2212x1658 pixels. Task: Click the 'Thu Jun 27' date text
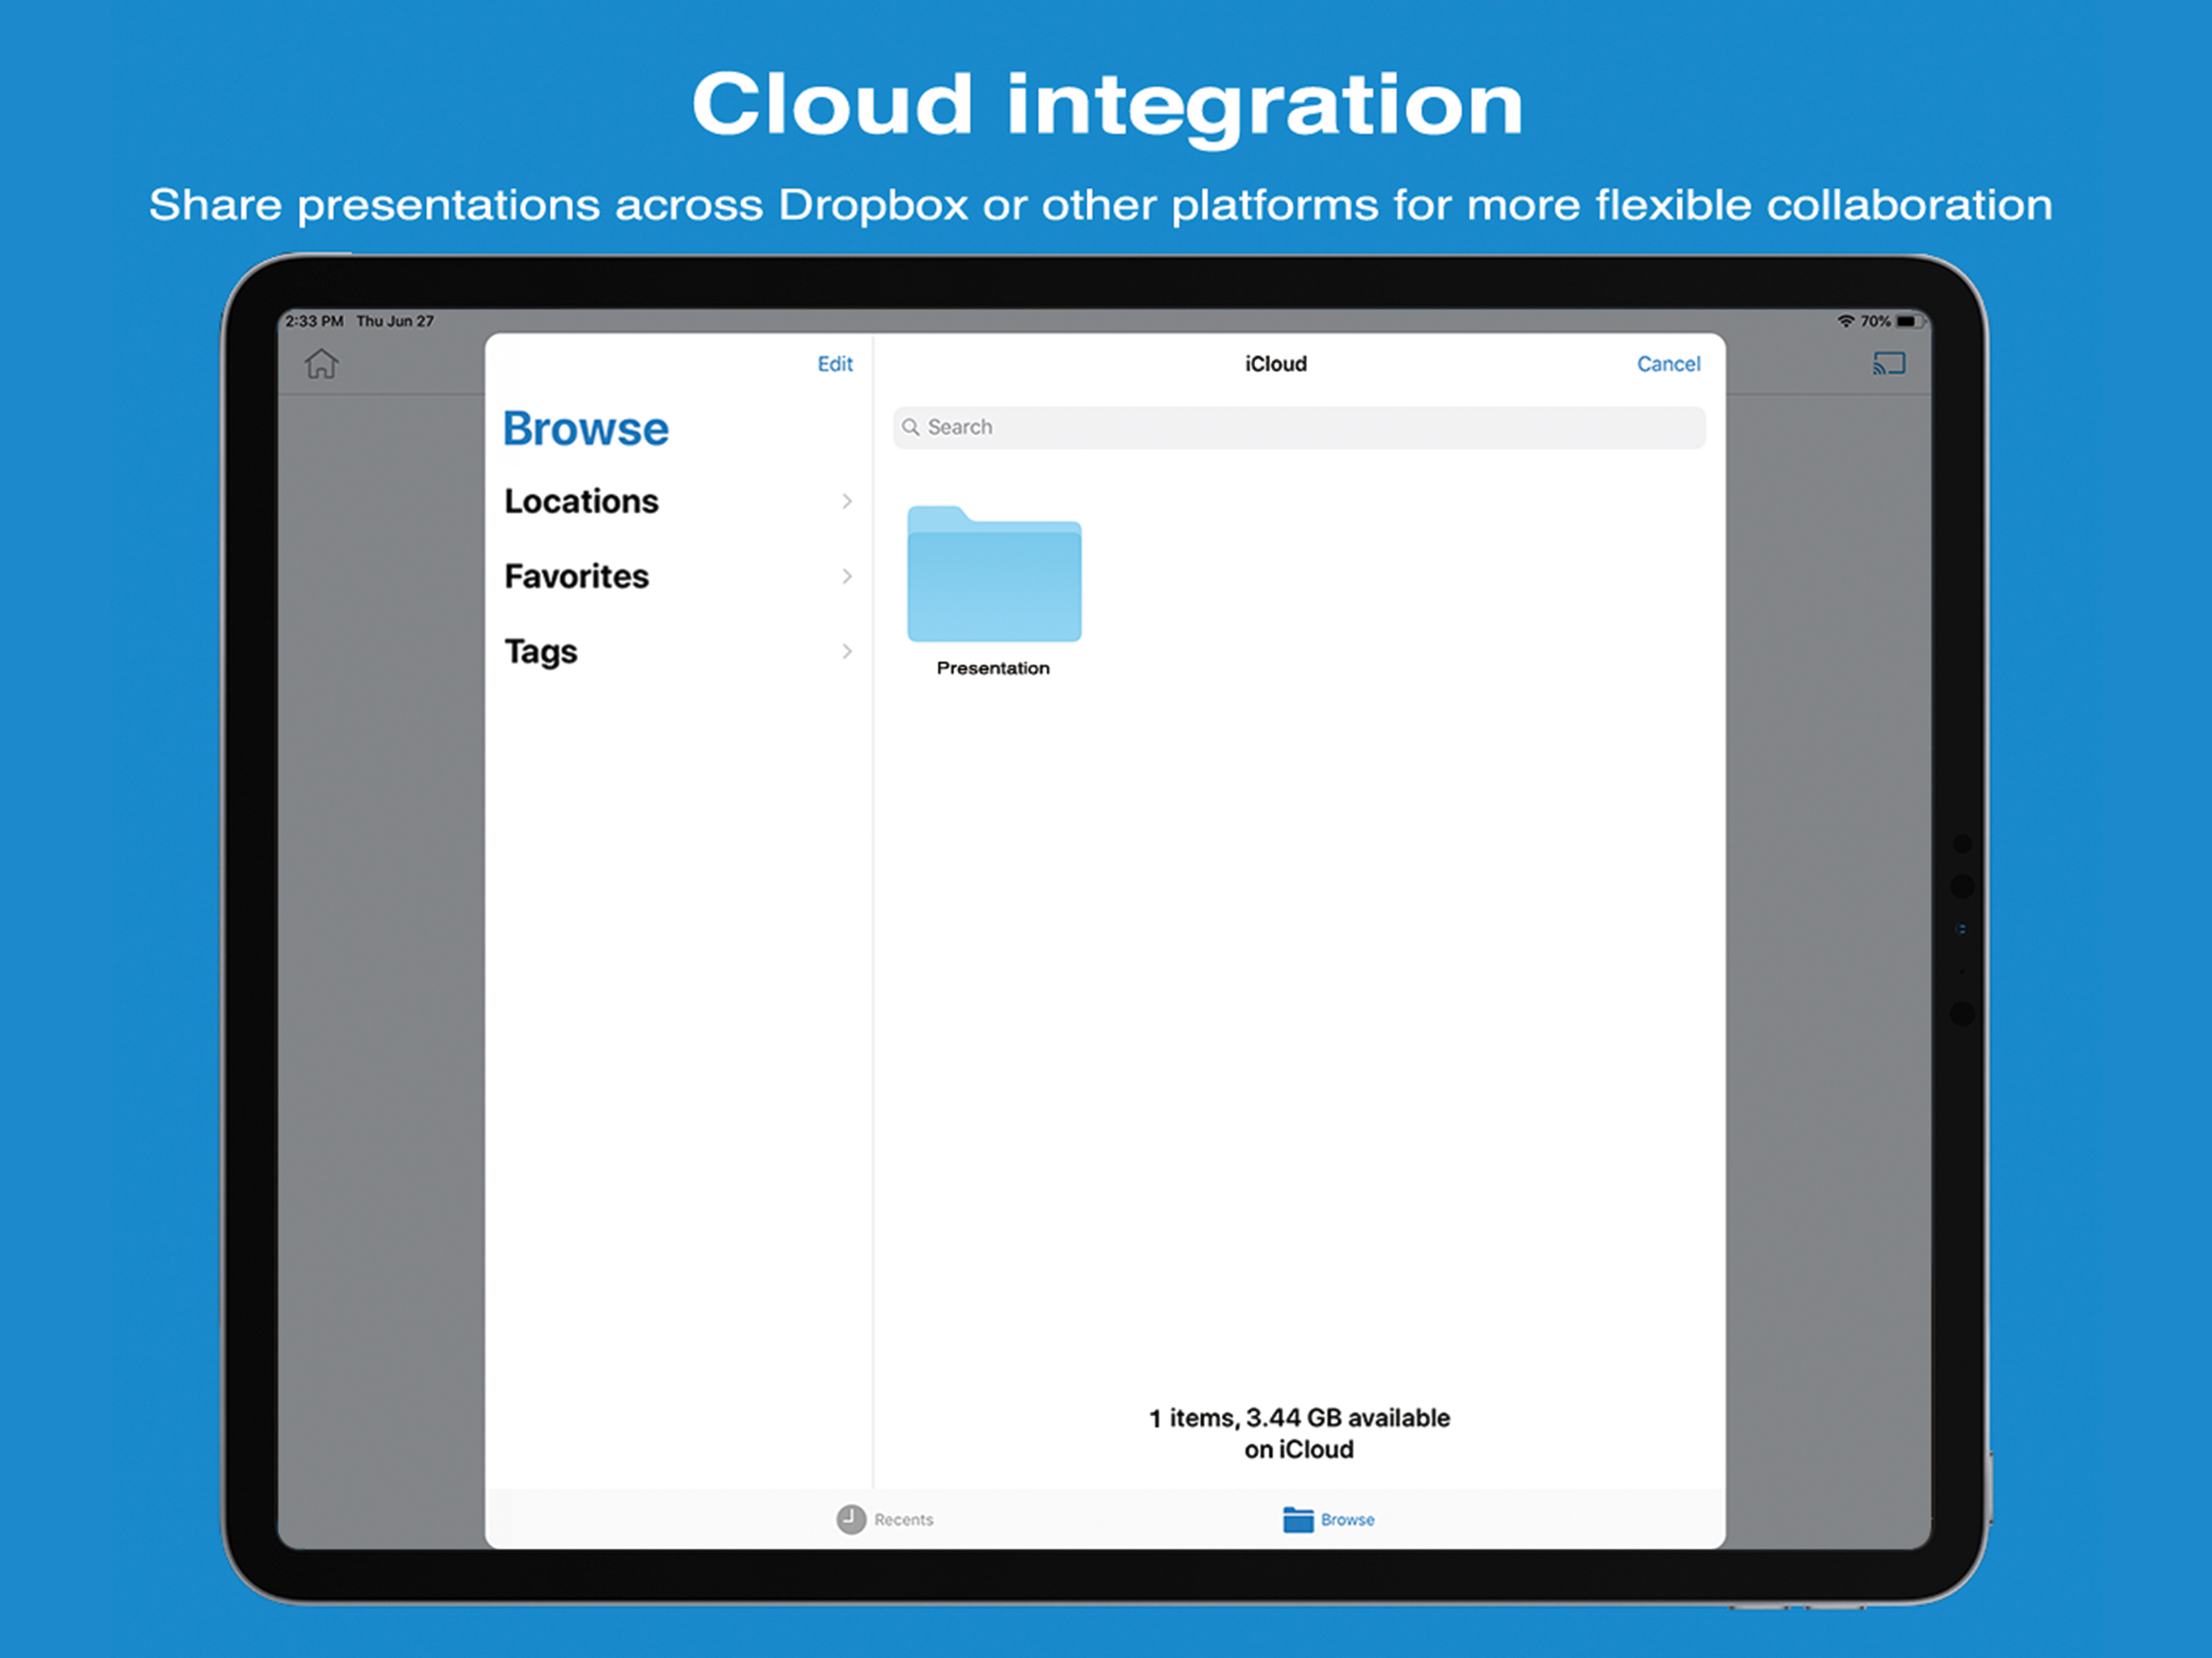tap(395, 321)
